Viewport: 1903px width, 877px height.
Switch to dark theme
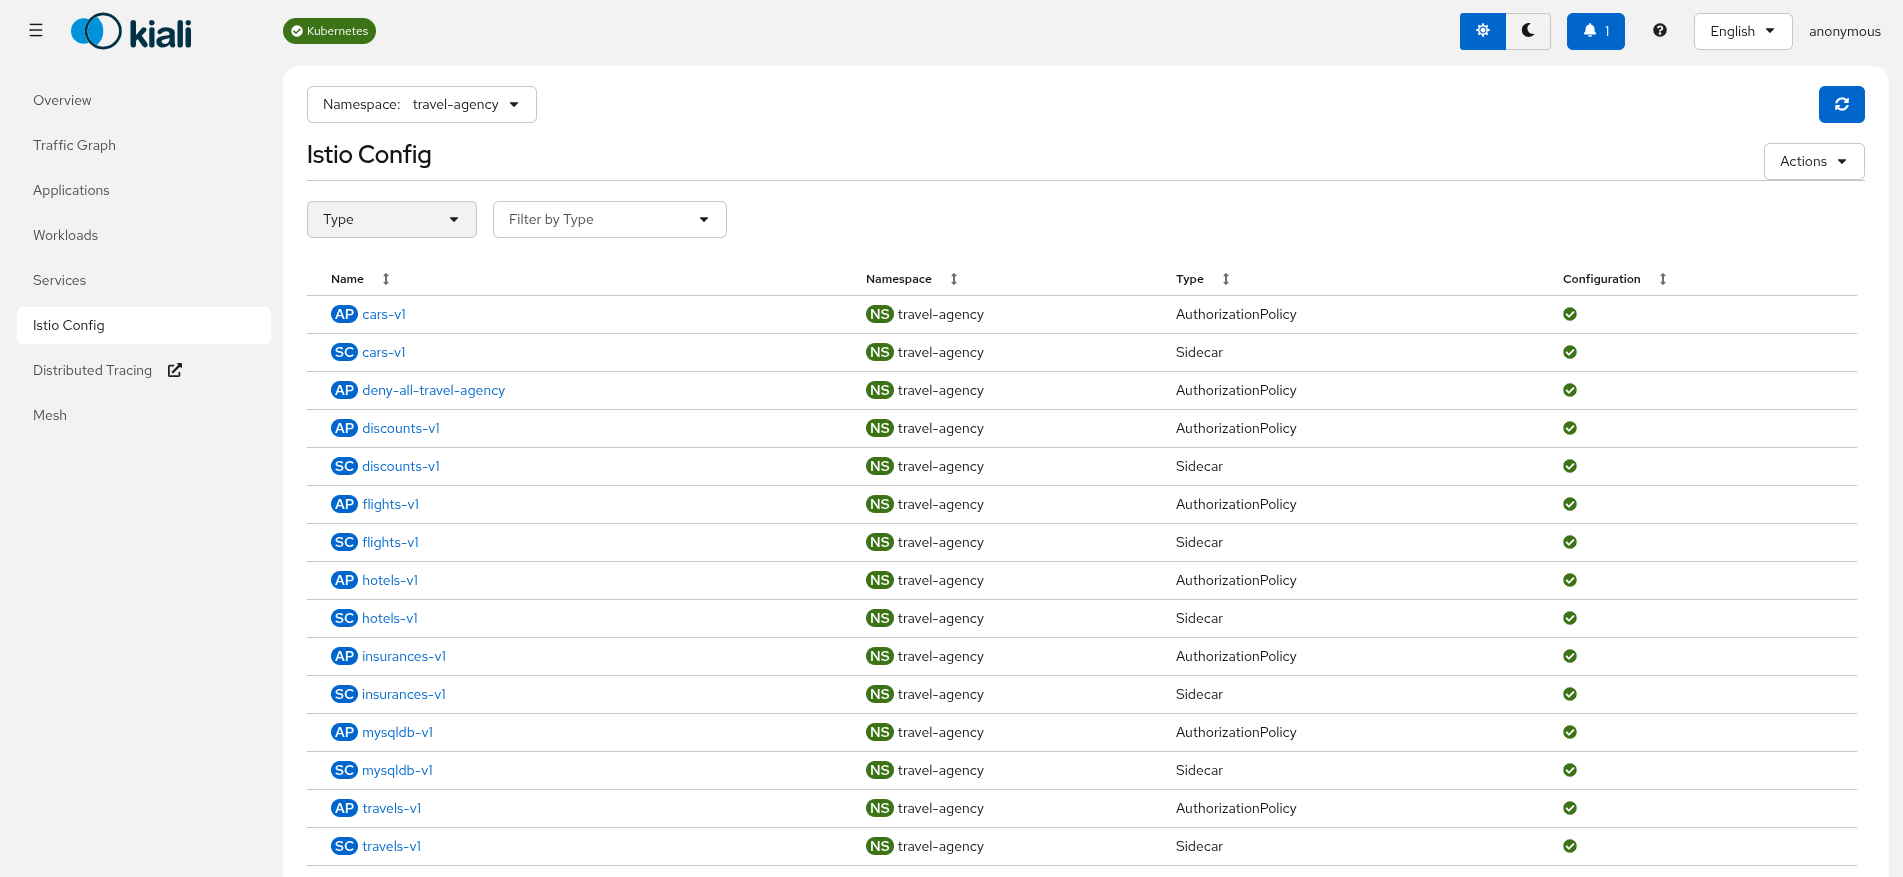tap(1528, 31)
